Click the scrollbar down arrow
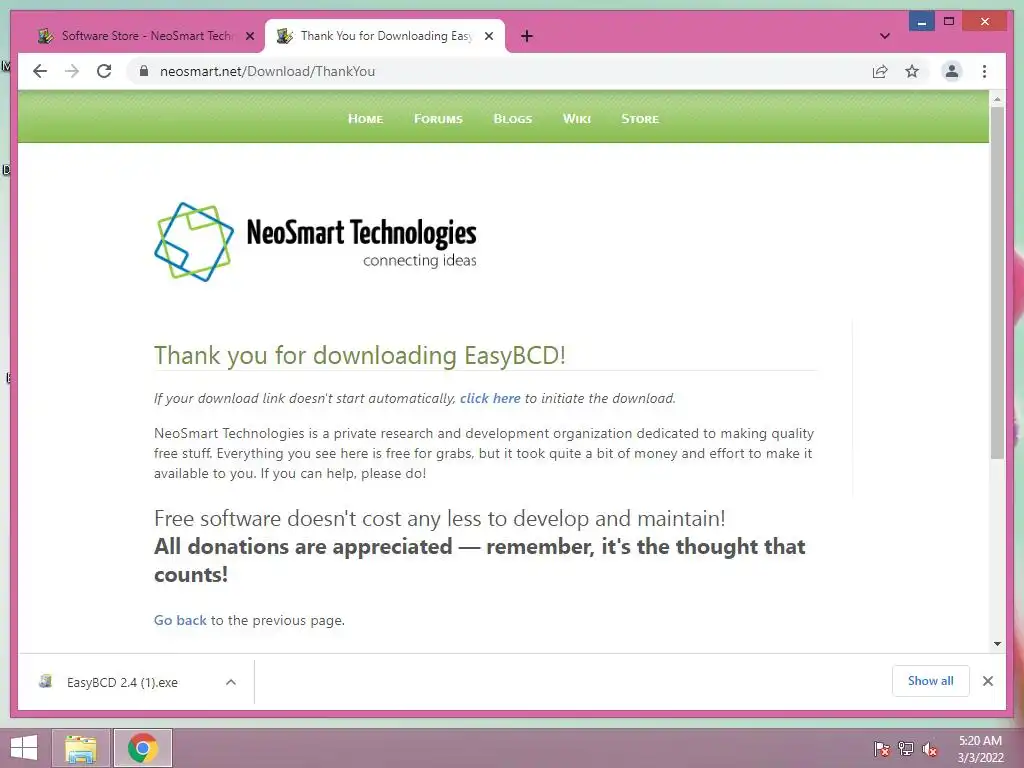 point(997,644)
